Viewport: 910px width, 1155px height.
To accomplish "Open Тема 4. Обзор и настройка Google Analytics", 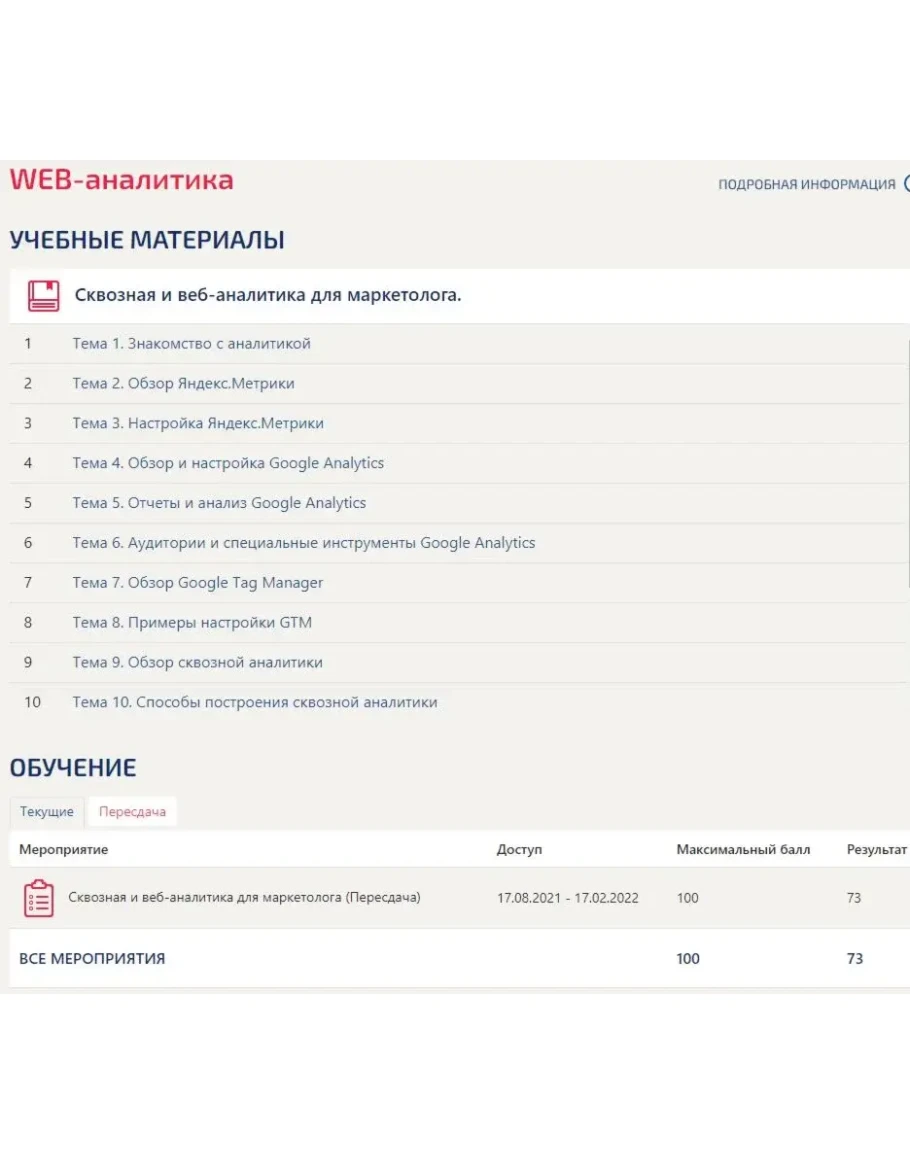I will click(228, 464).
